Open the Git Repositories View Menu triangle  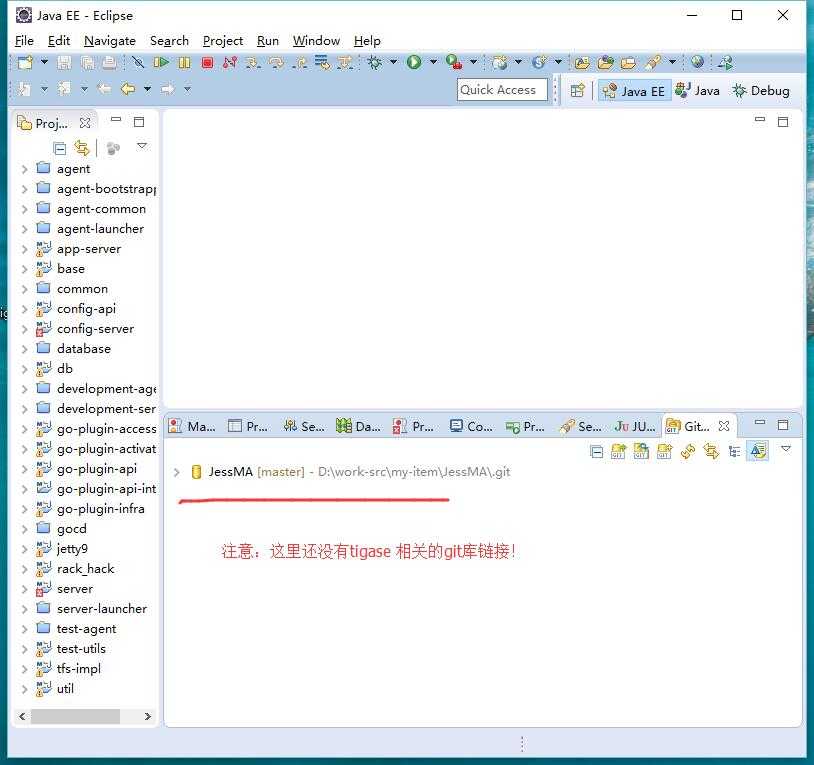(786, 448)
